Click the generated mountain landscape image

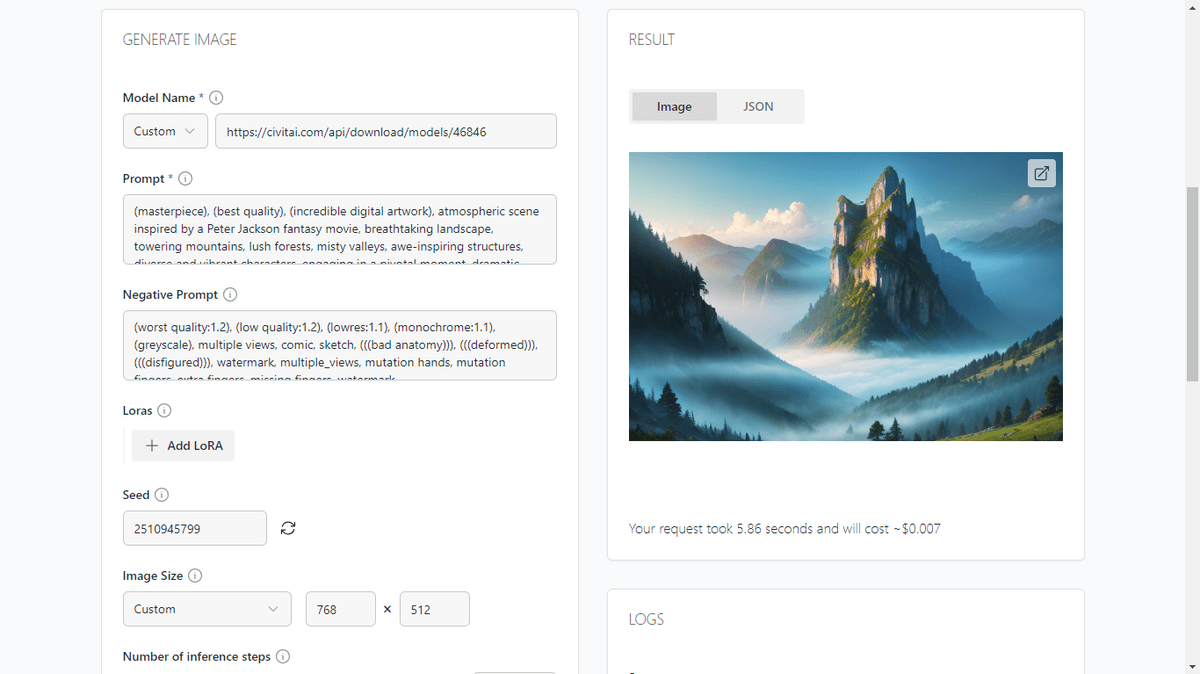click(846, 296)
